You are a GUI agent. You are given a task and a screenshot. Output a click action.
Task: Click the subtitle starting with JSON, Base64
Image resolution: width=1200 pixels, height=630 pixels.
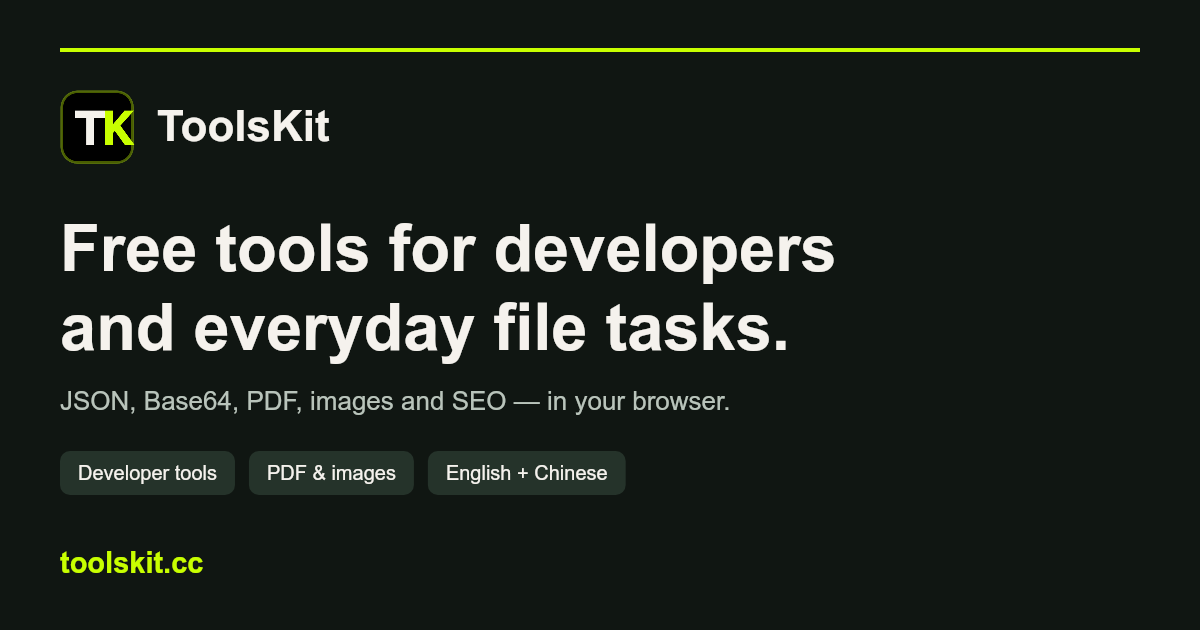click(x=395, y=402)
